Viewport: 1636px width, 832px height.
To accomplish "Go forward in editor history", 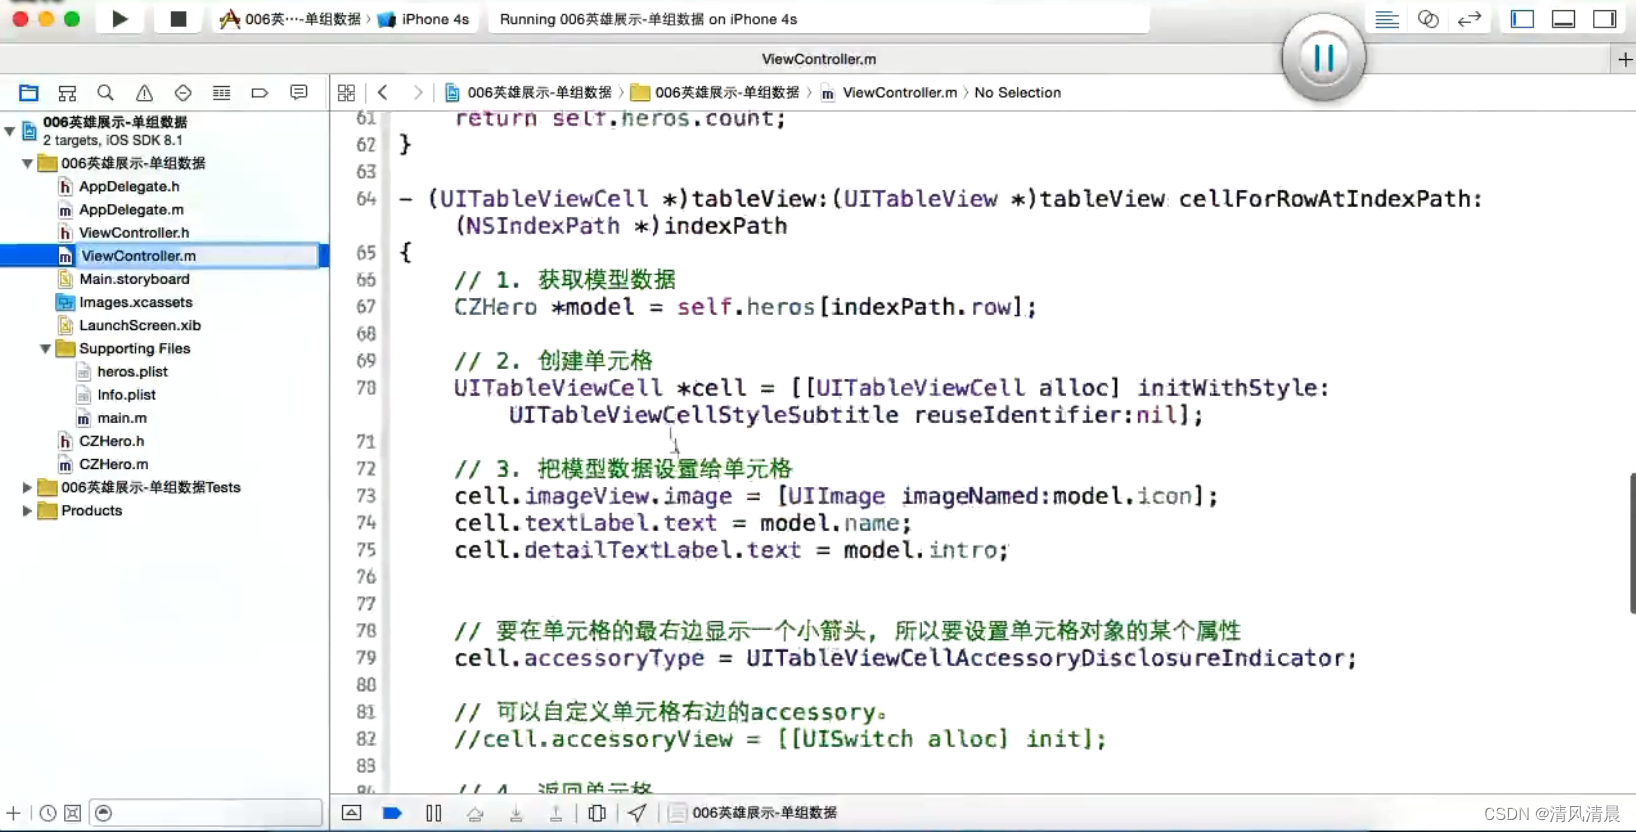I will tap(418, 93).
